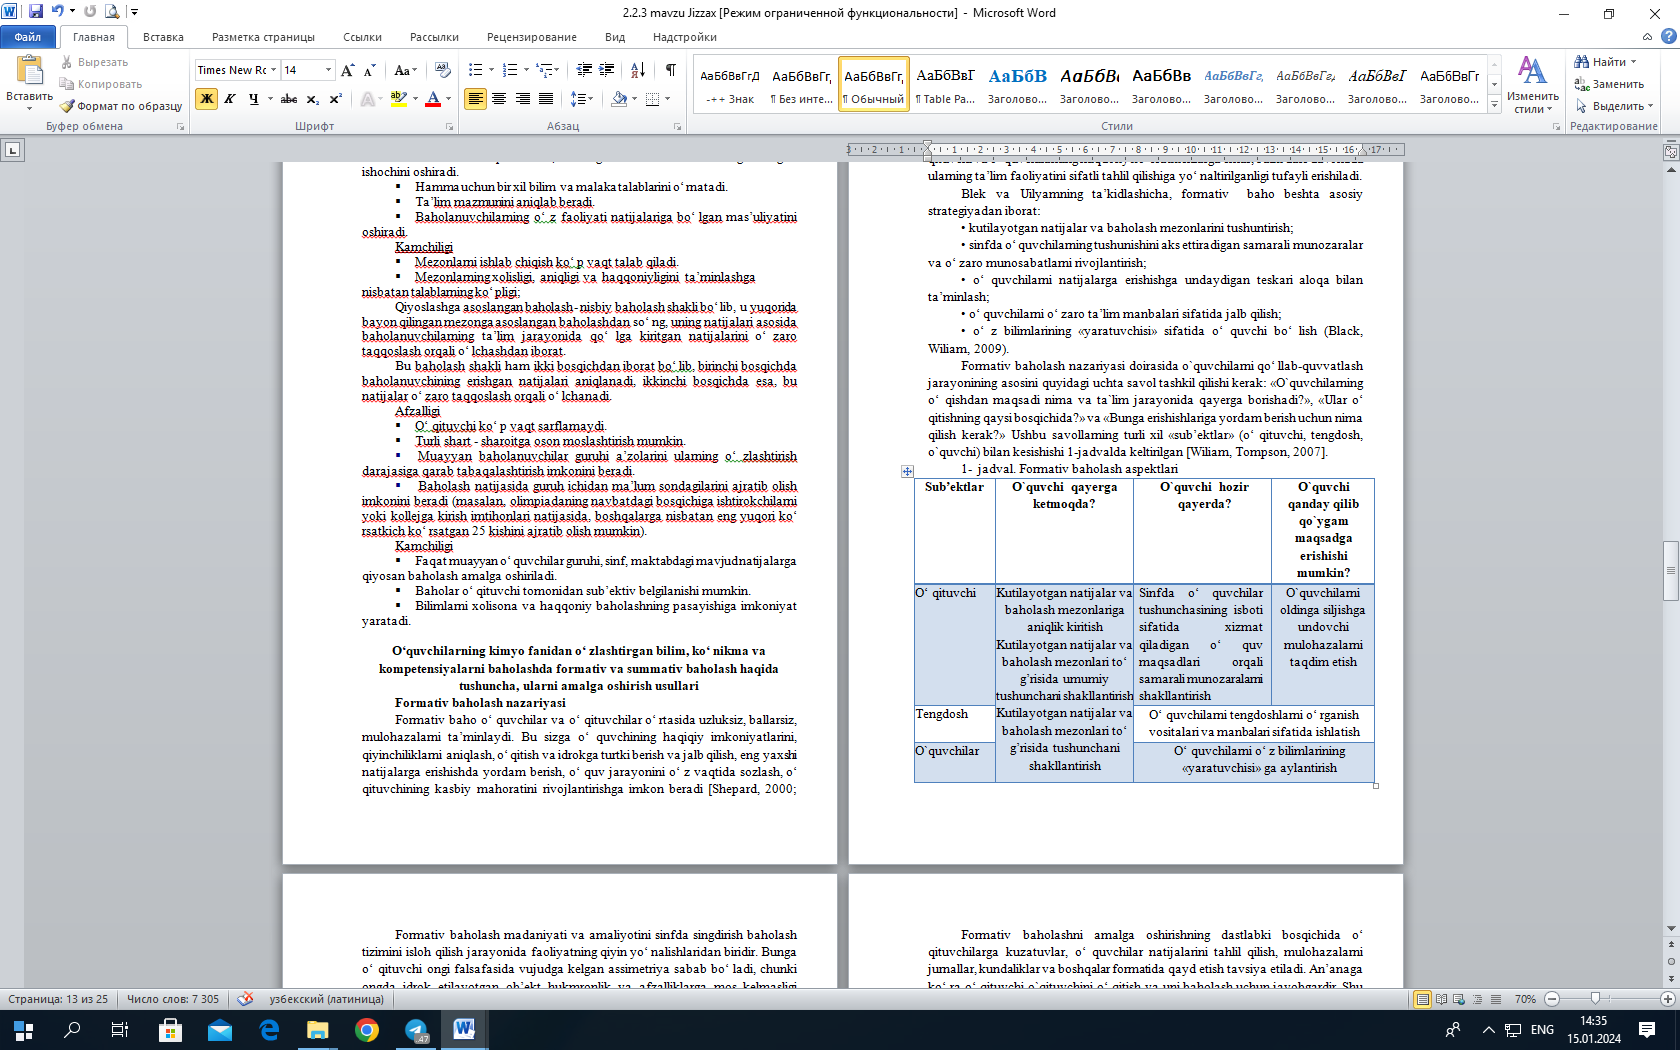This screenshot has width=1680, height=1050.
Task: Expand the font size dropdown
Action: [x=328, y=70]
